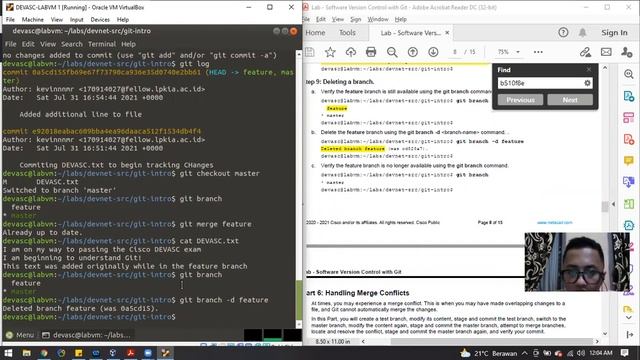Open the green Compare Files tool icon
The image size is (640, 360).
[629, 204]
